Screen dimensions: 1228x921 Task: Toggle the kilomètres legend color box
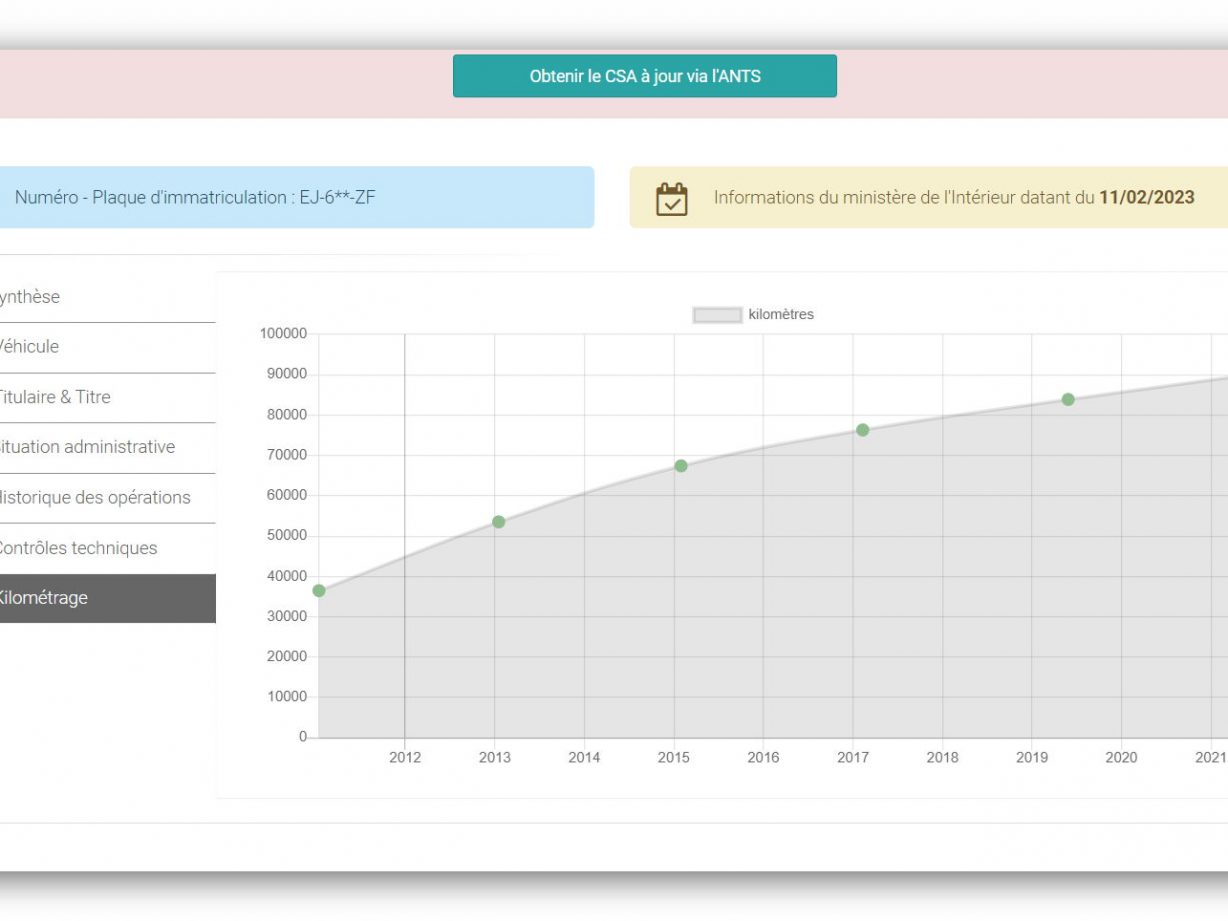pos(717,315)
